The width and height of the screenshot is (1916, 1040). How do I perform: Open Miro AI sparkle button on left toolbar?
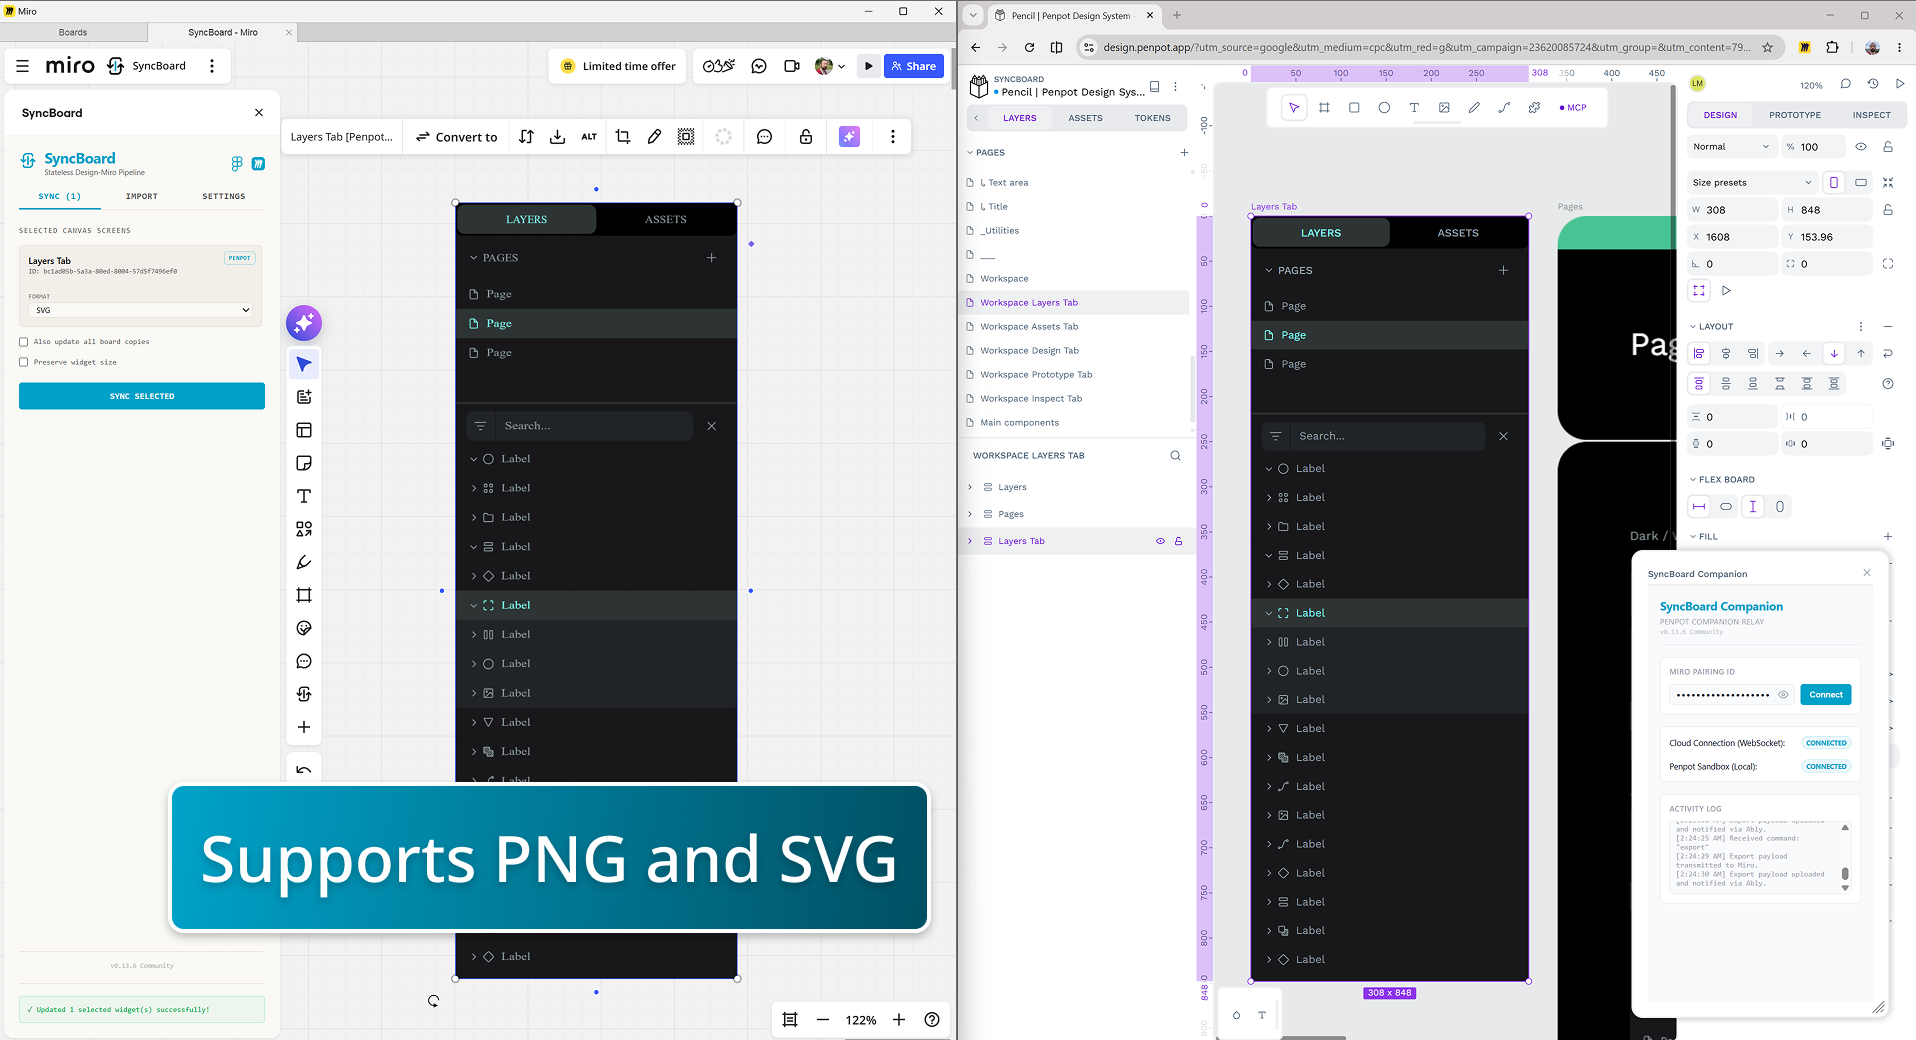pos(304,323)
